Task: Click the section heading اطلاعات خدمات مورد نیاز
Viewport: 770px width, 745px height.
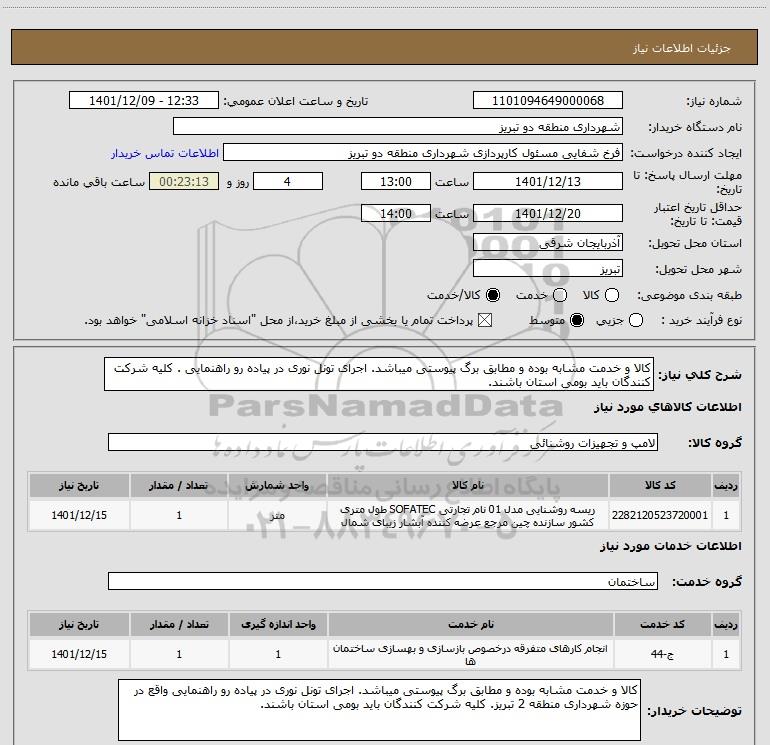Action: (670, 546)
